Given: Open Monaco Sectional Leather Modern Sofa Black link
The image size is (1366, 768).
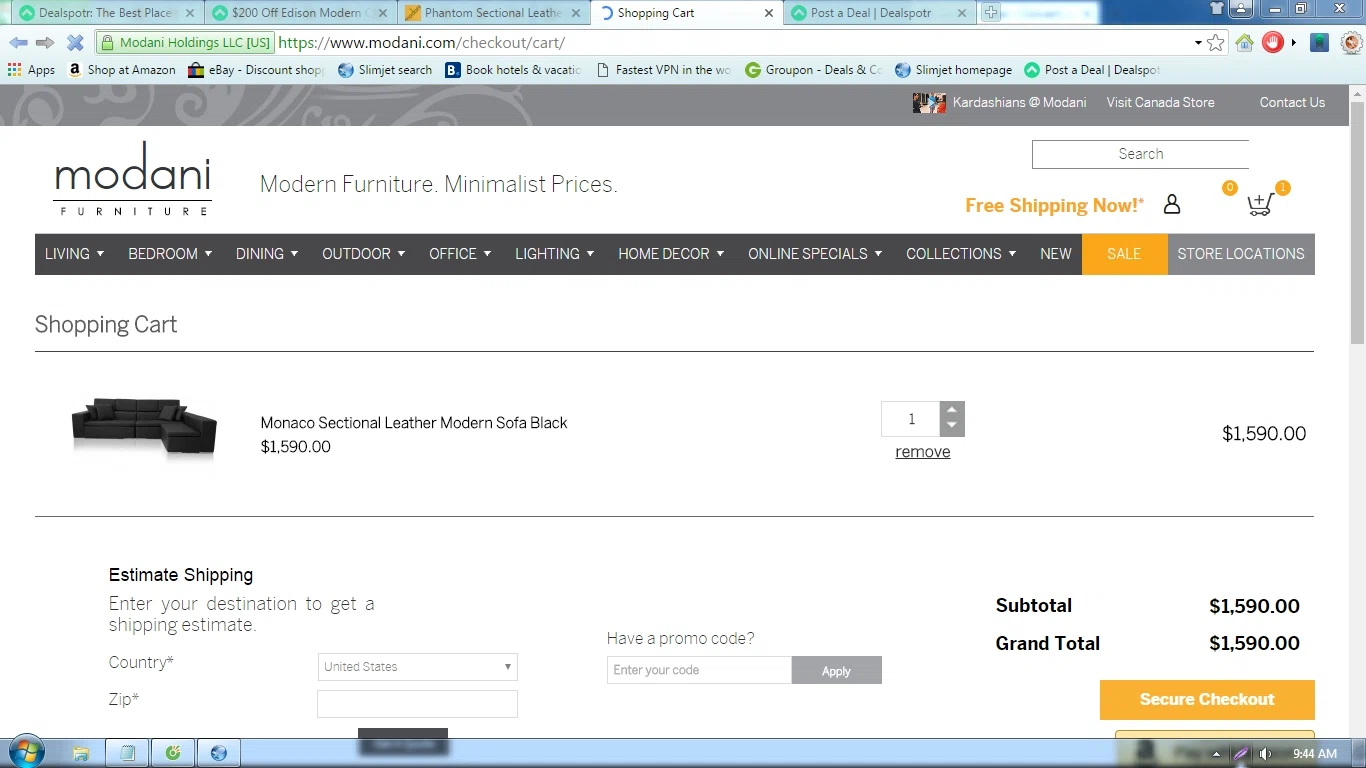Looking at the screenshot, I should [x=414, y=423].
